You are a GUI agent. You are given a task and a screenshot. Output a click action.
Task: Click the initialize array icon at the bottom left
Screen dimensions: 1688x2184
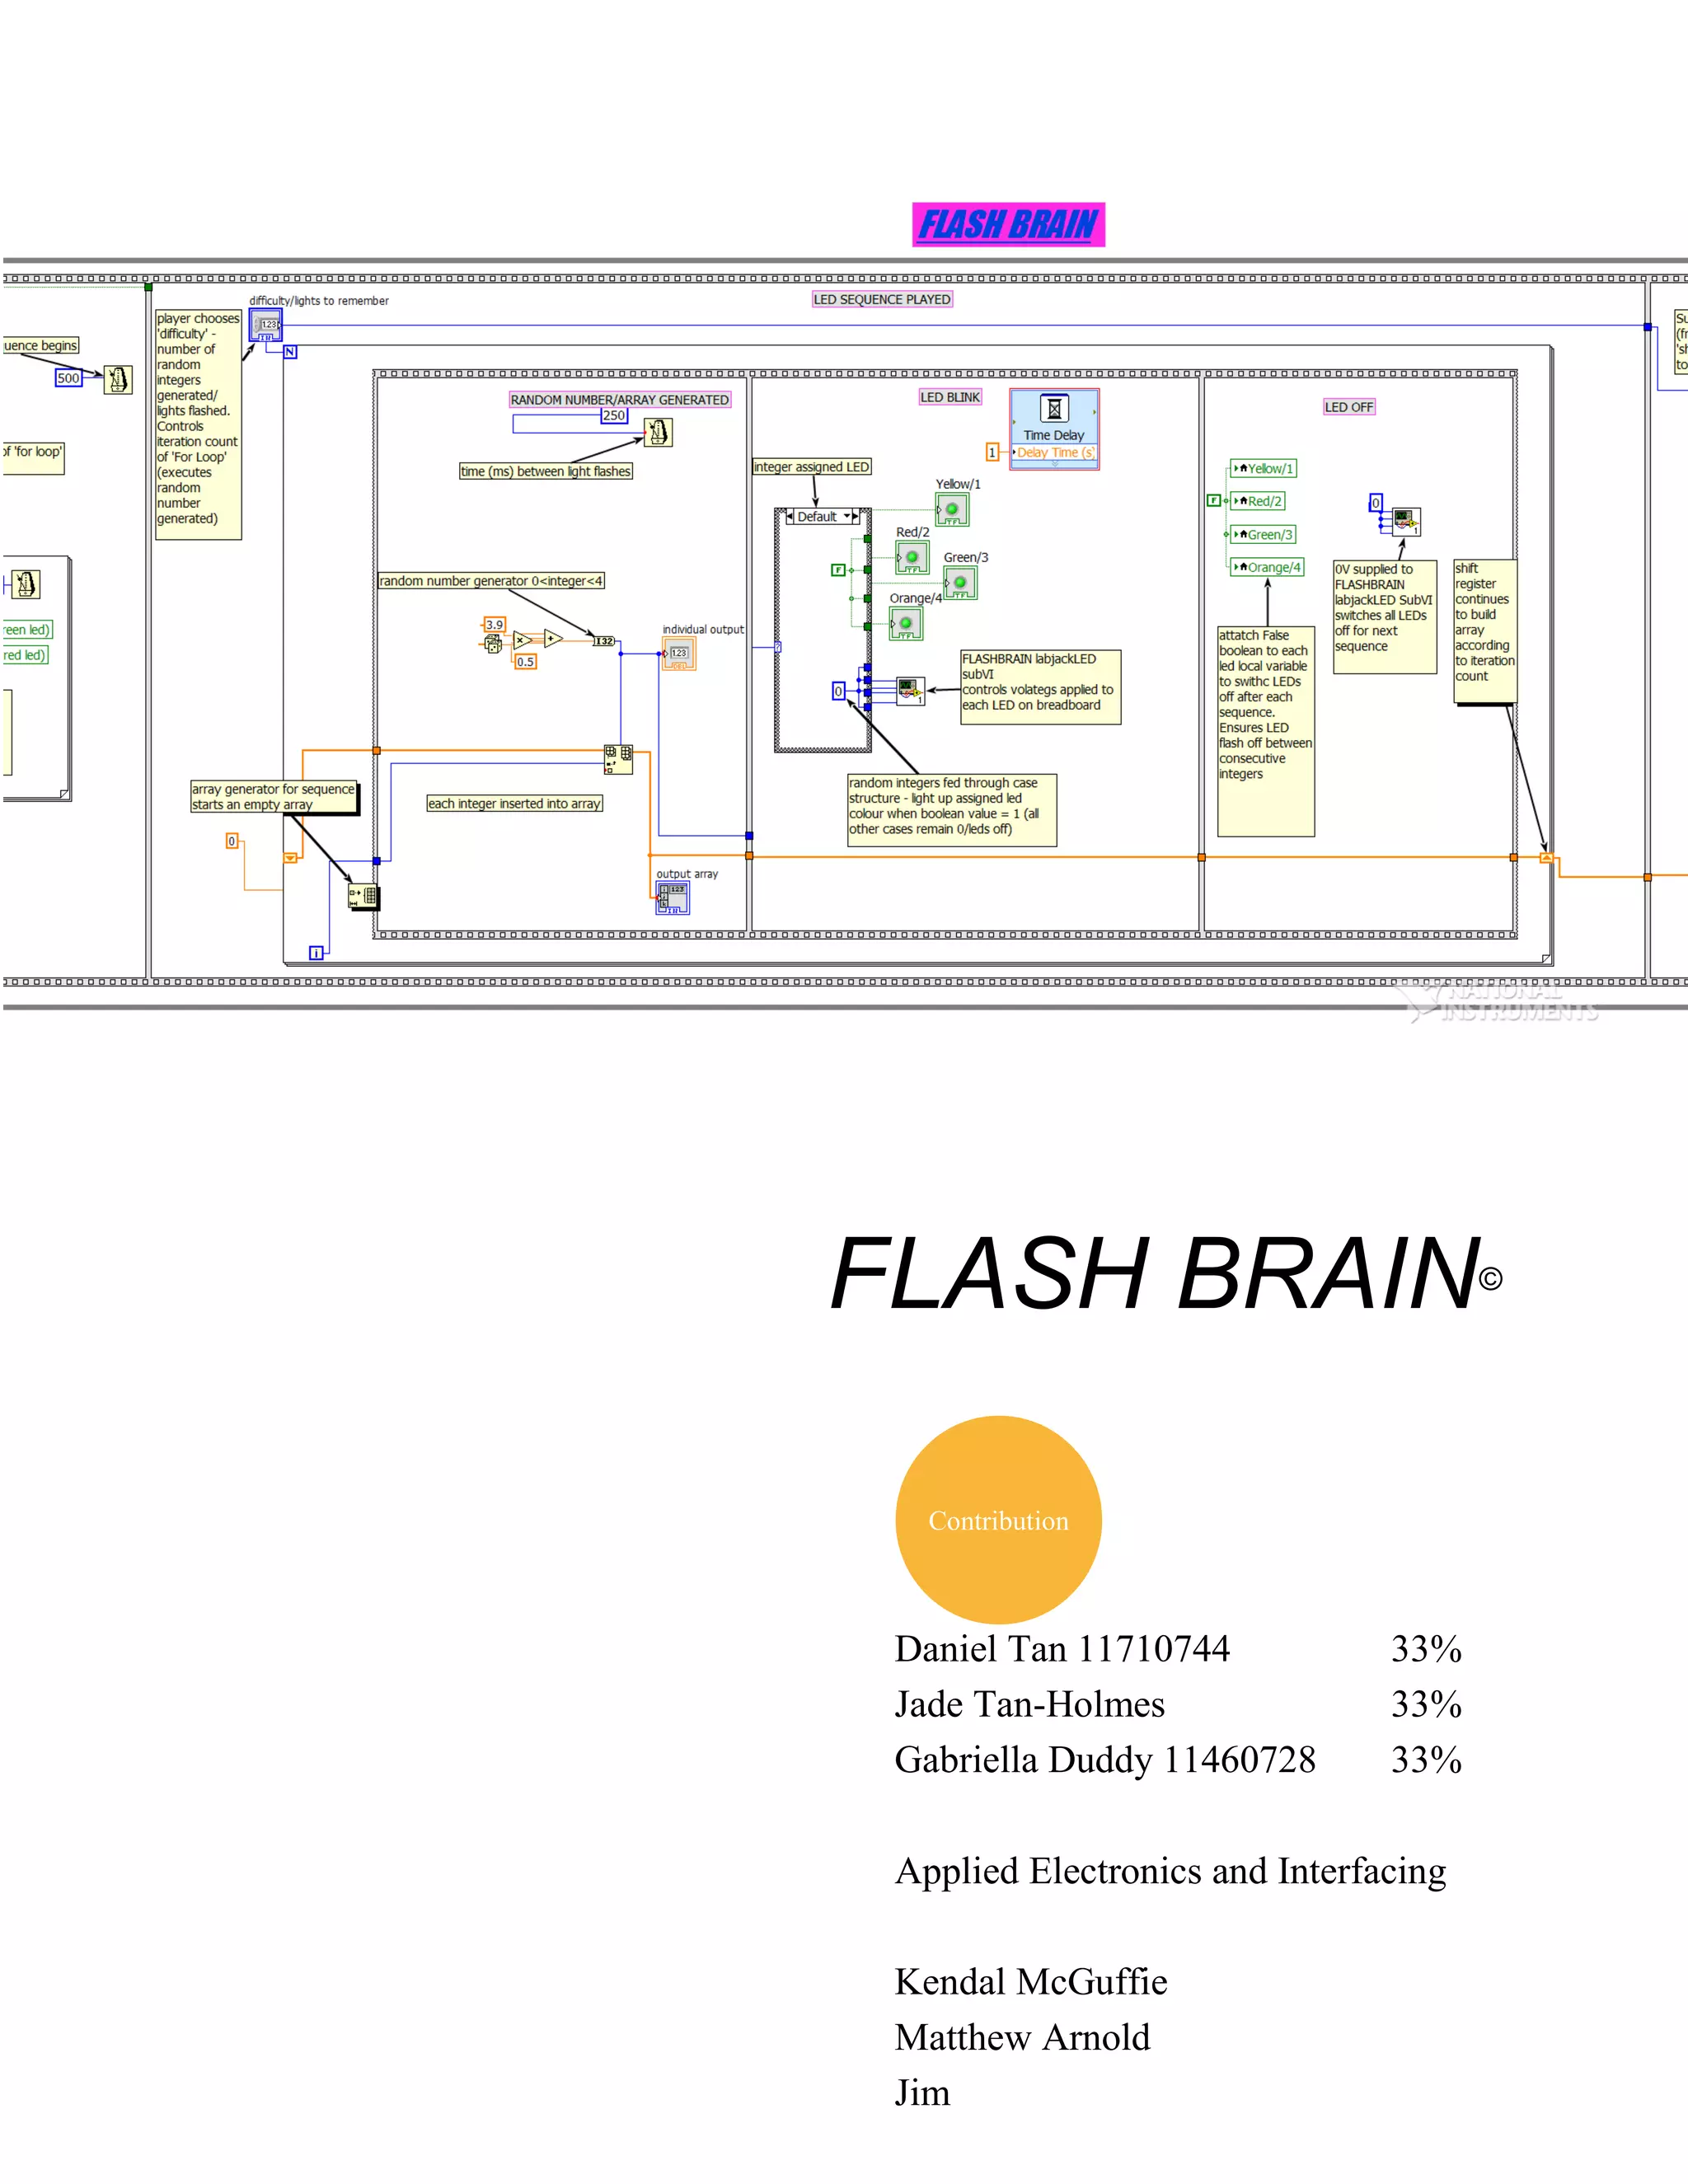[363, 897]
